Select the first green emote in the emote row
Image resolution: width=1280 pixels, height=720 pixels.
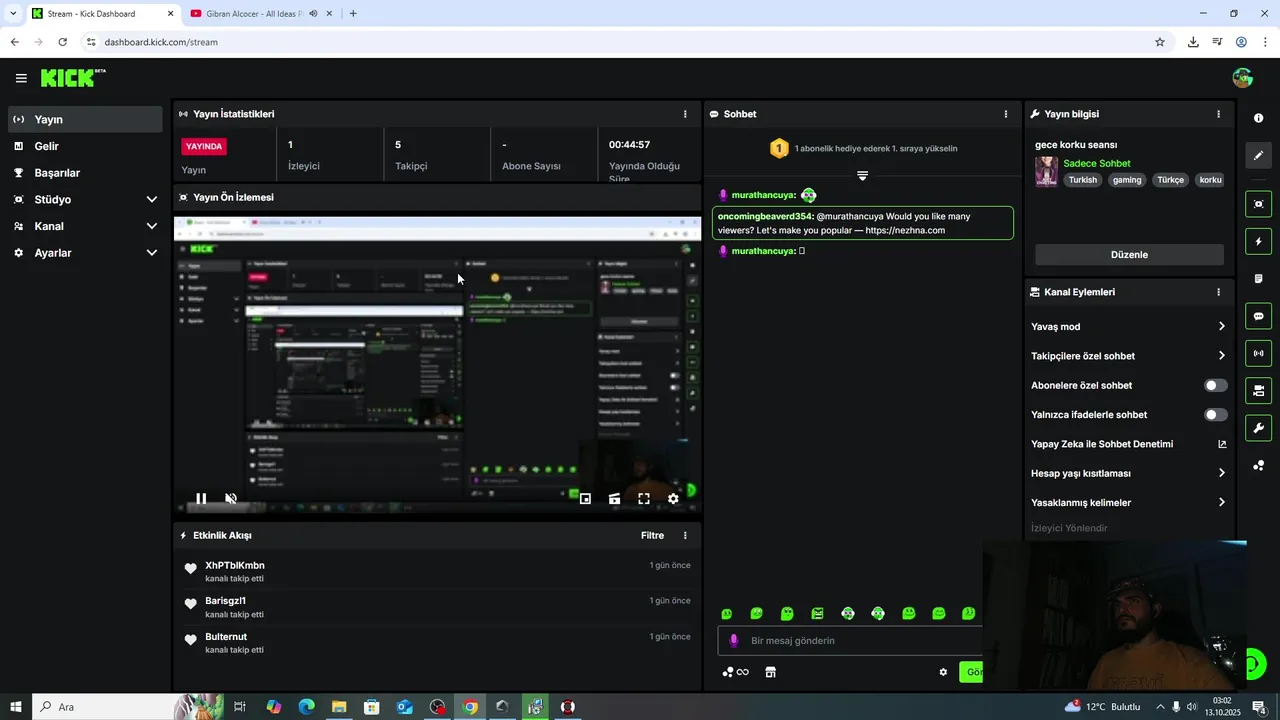point(727,614)
